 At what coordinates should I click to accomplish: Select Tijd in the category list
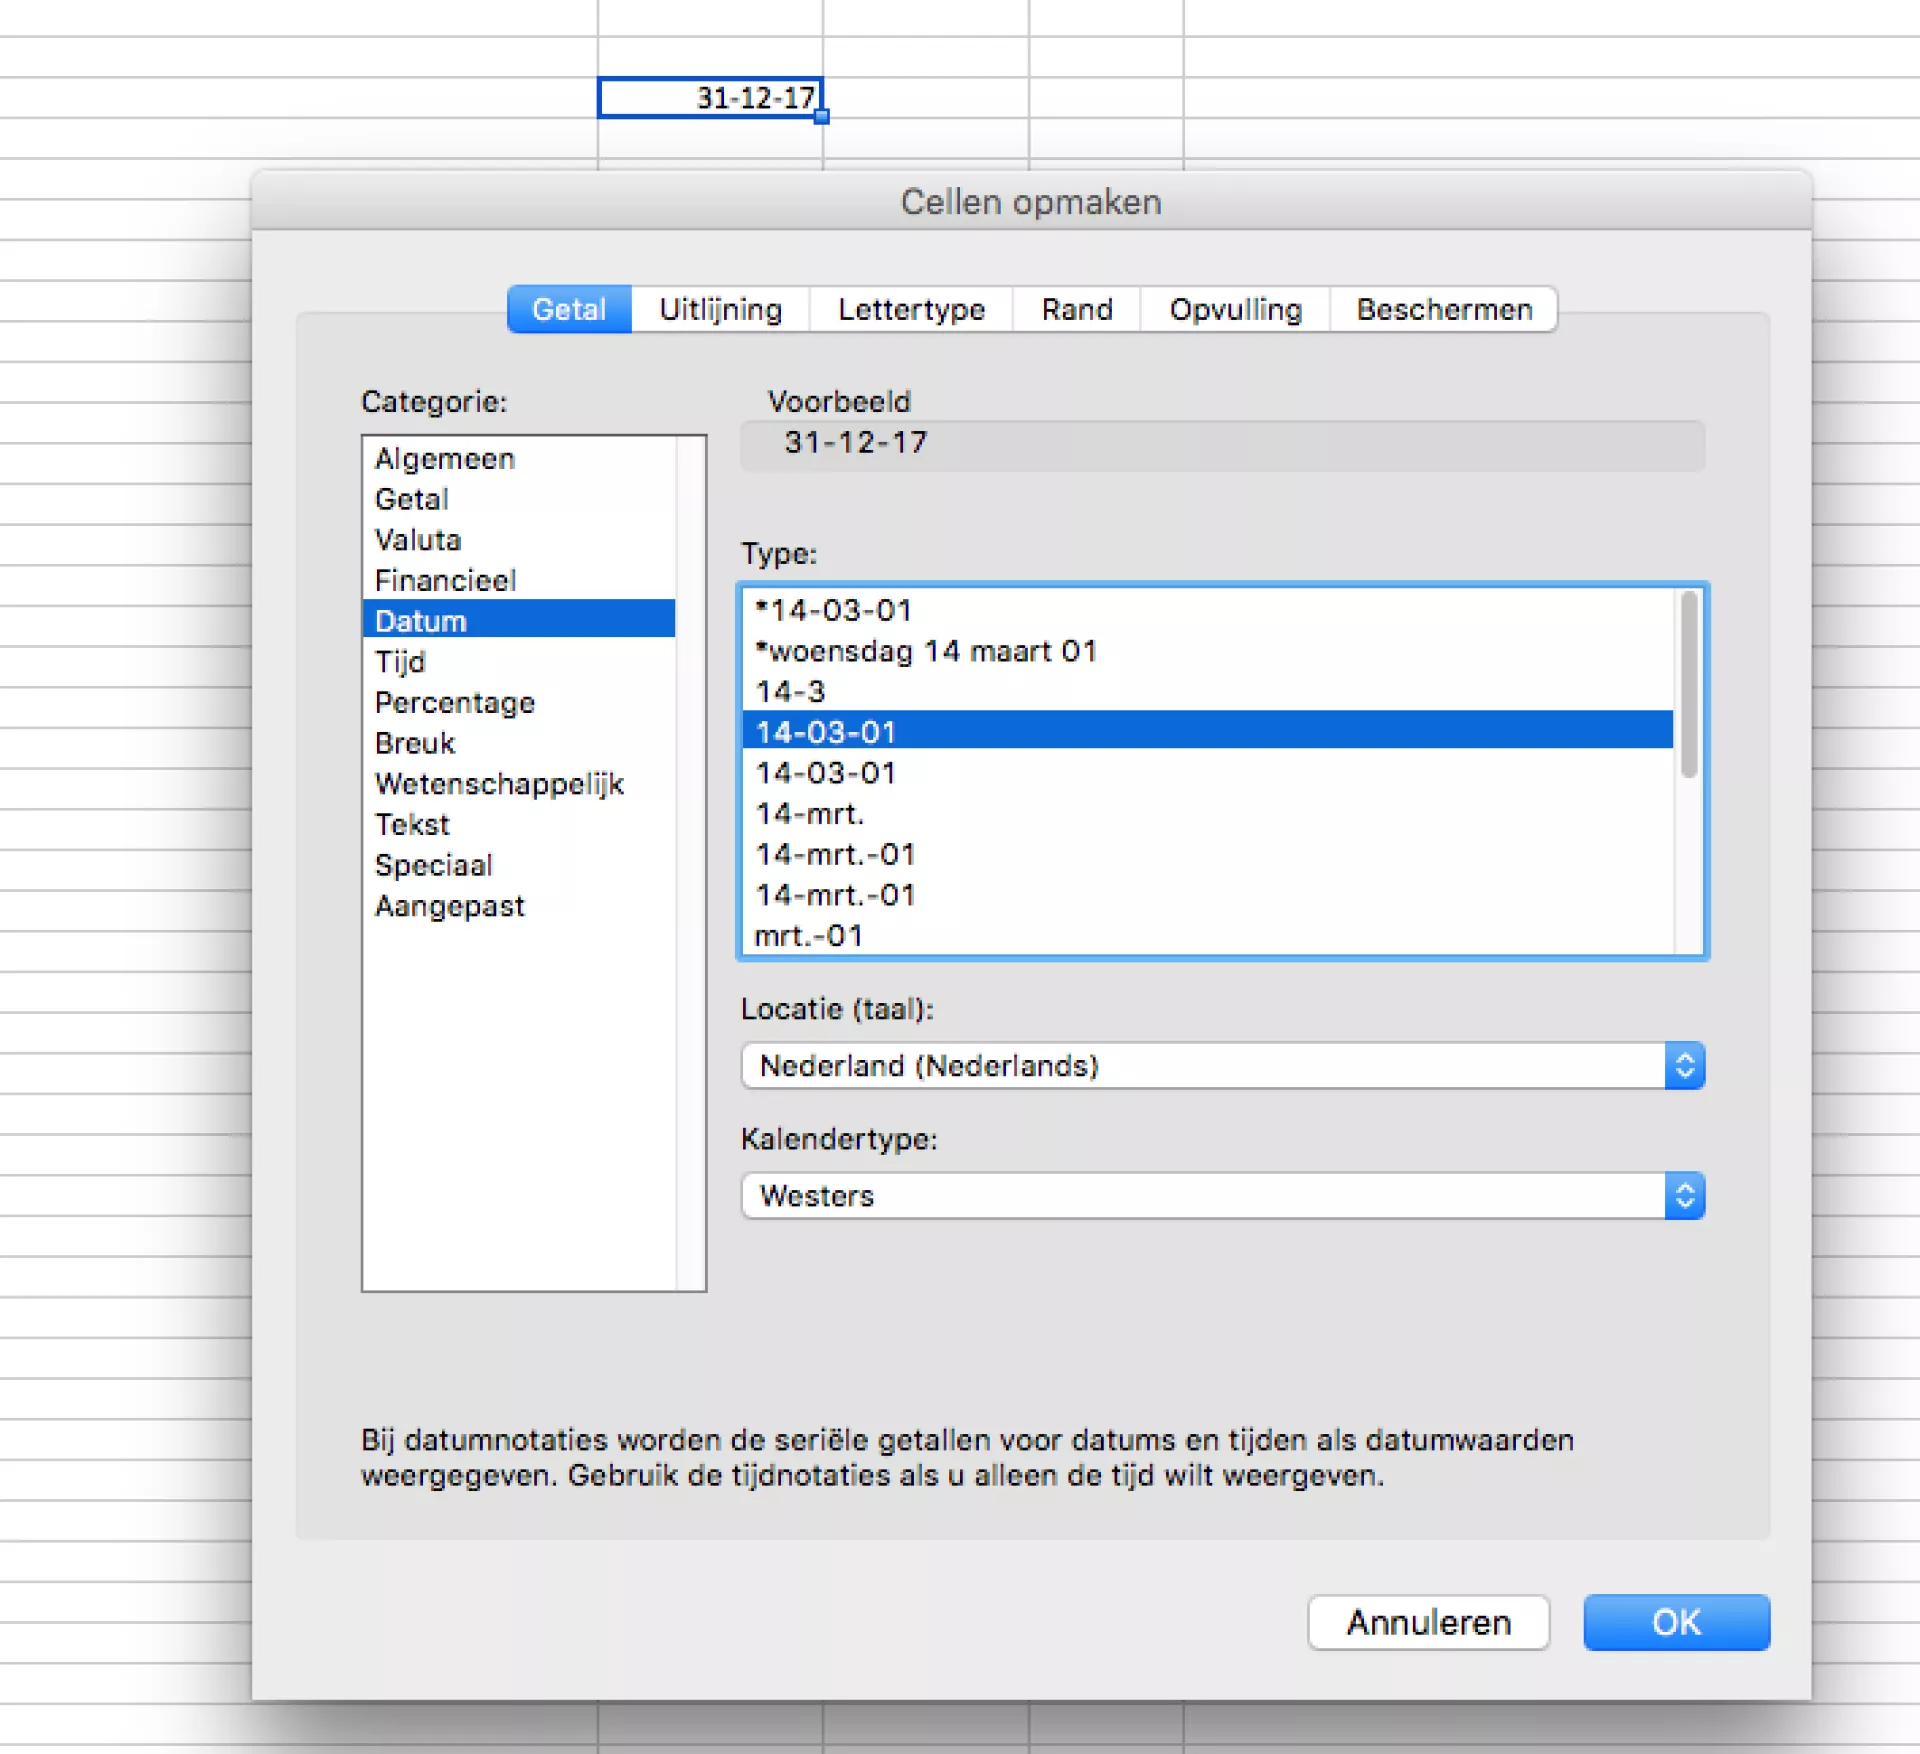[400, 662]
